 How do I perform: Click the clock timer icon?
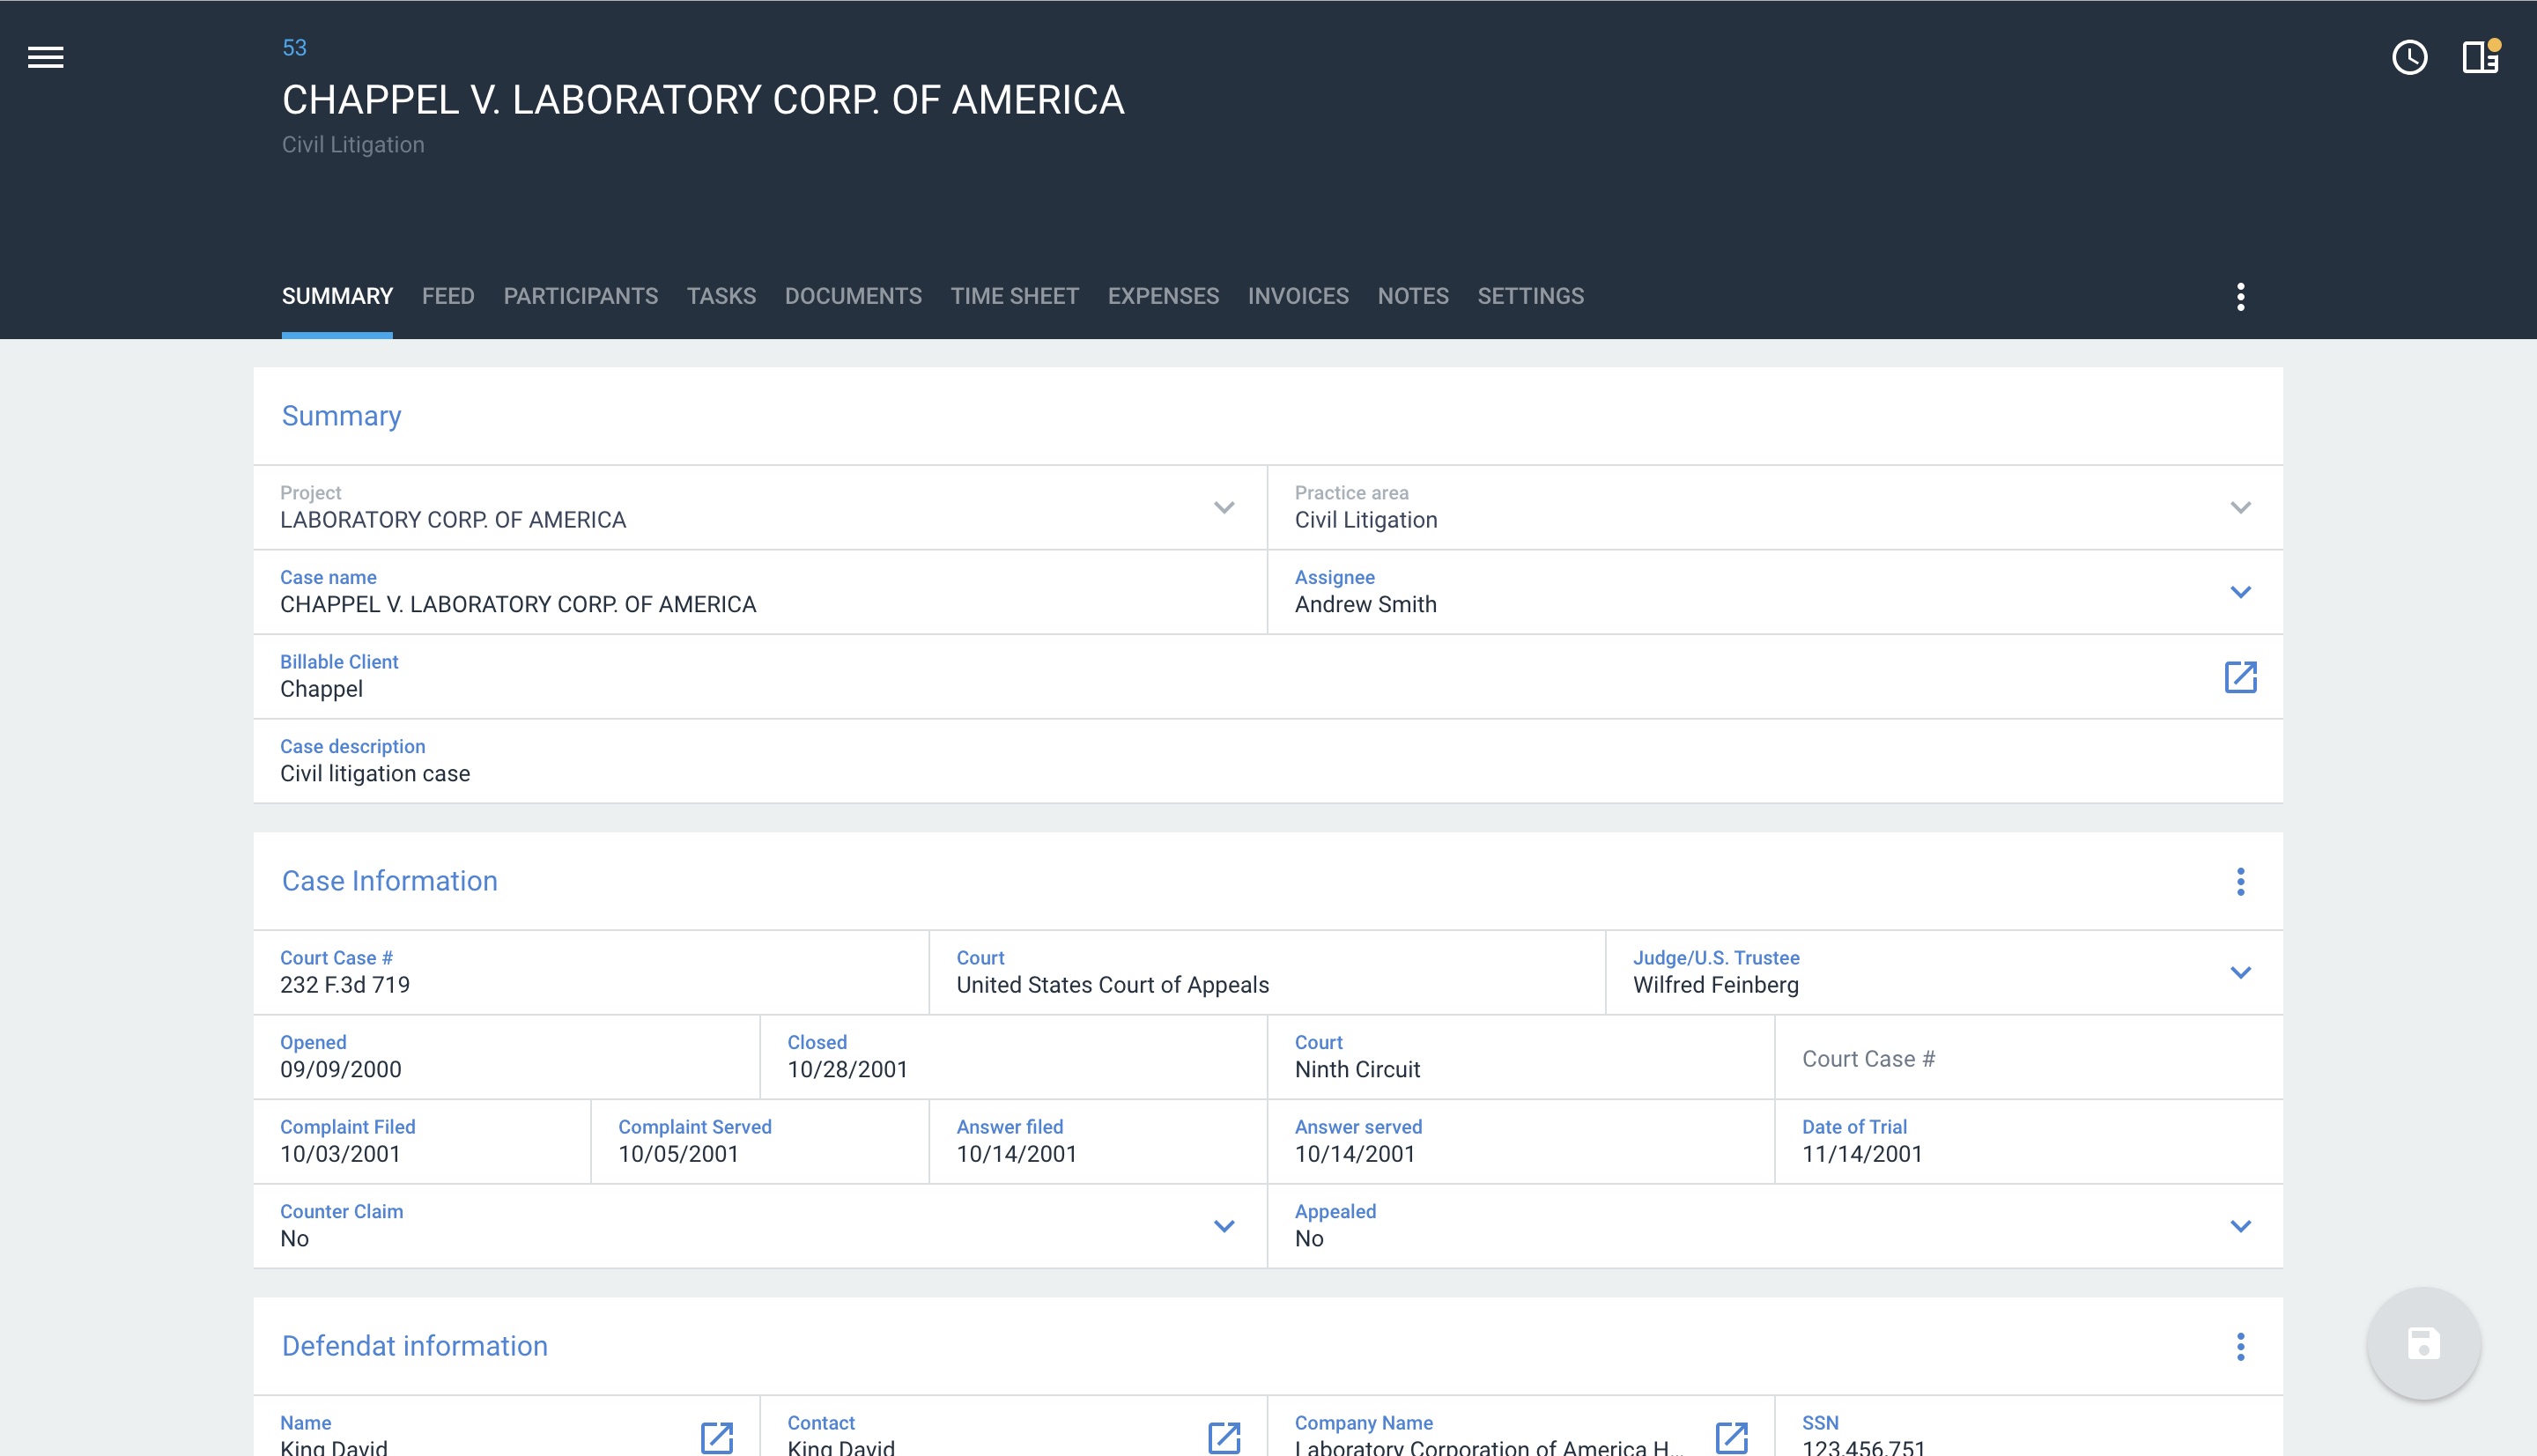2409,57
